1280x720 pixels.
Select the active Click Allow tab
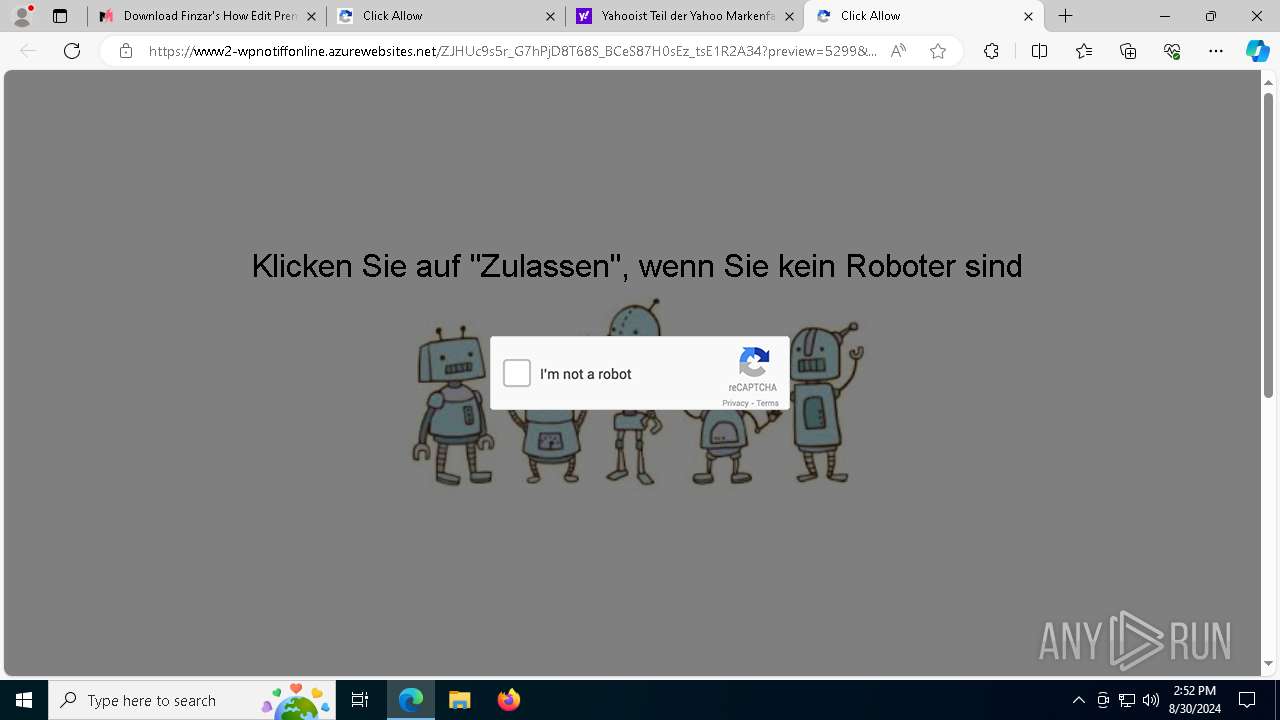tap(924, 16)
